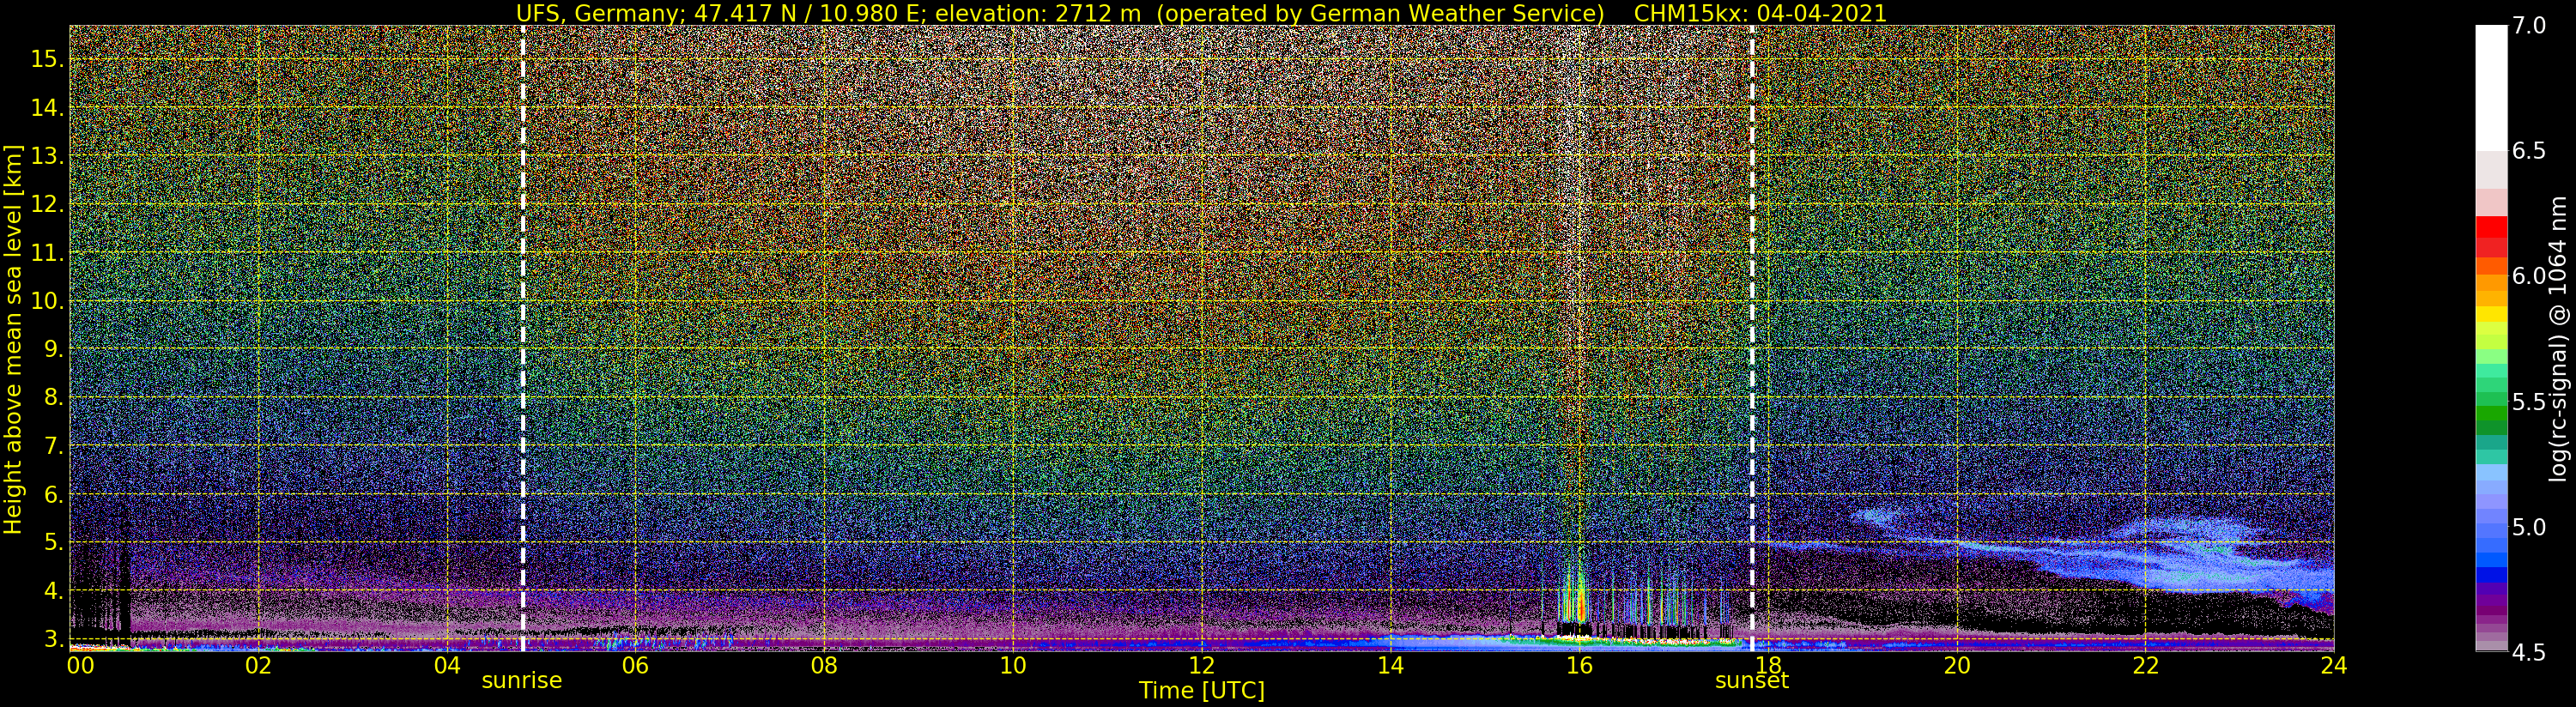Click the colorbar value "6.5"
The width and height of the screenshot is (2576, 707).
(x=2529, y=151)
